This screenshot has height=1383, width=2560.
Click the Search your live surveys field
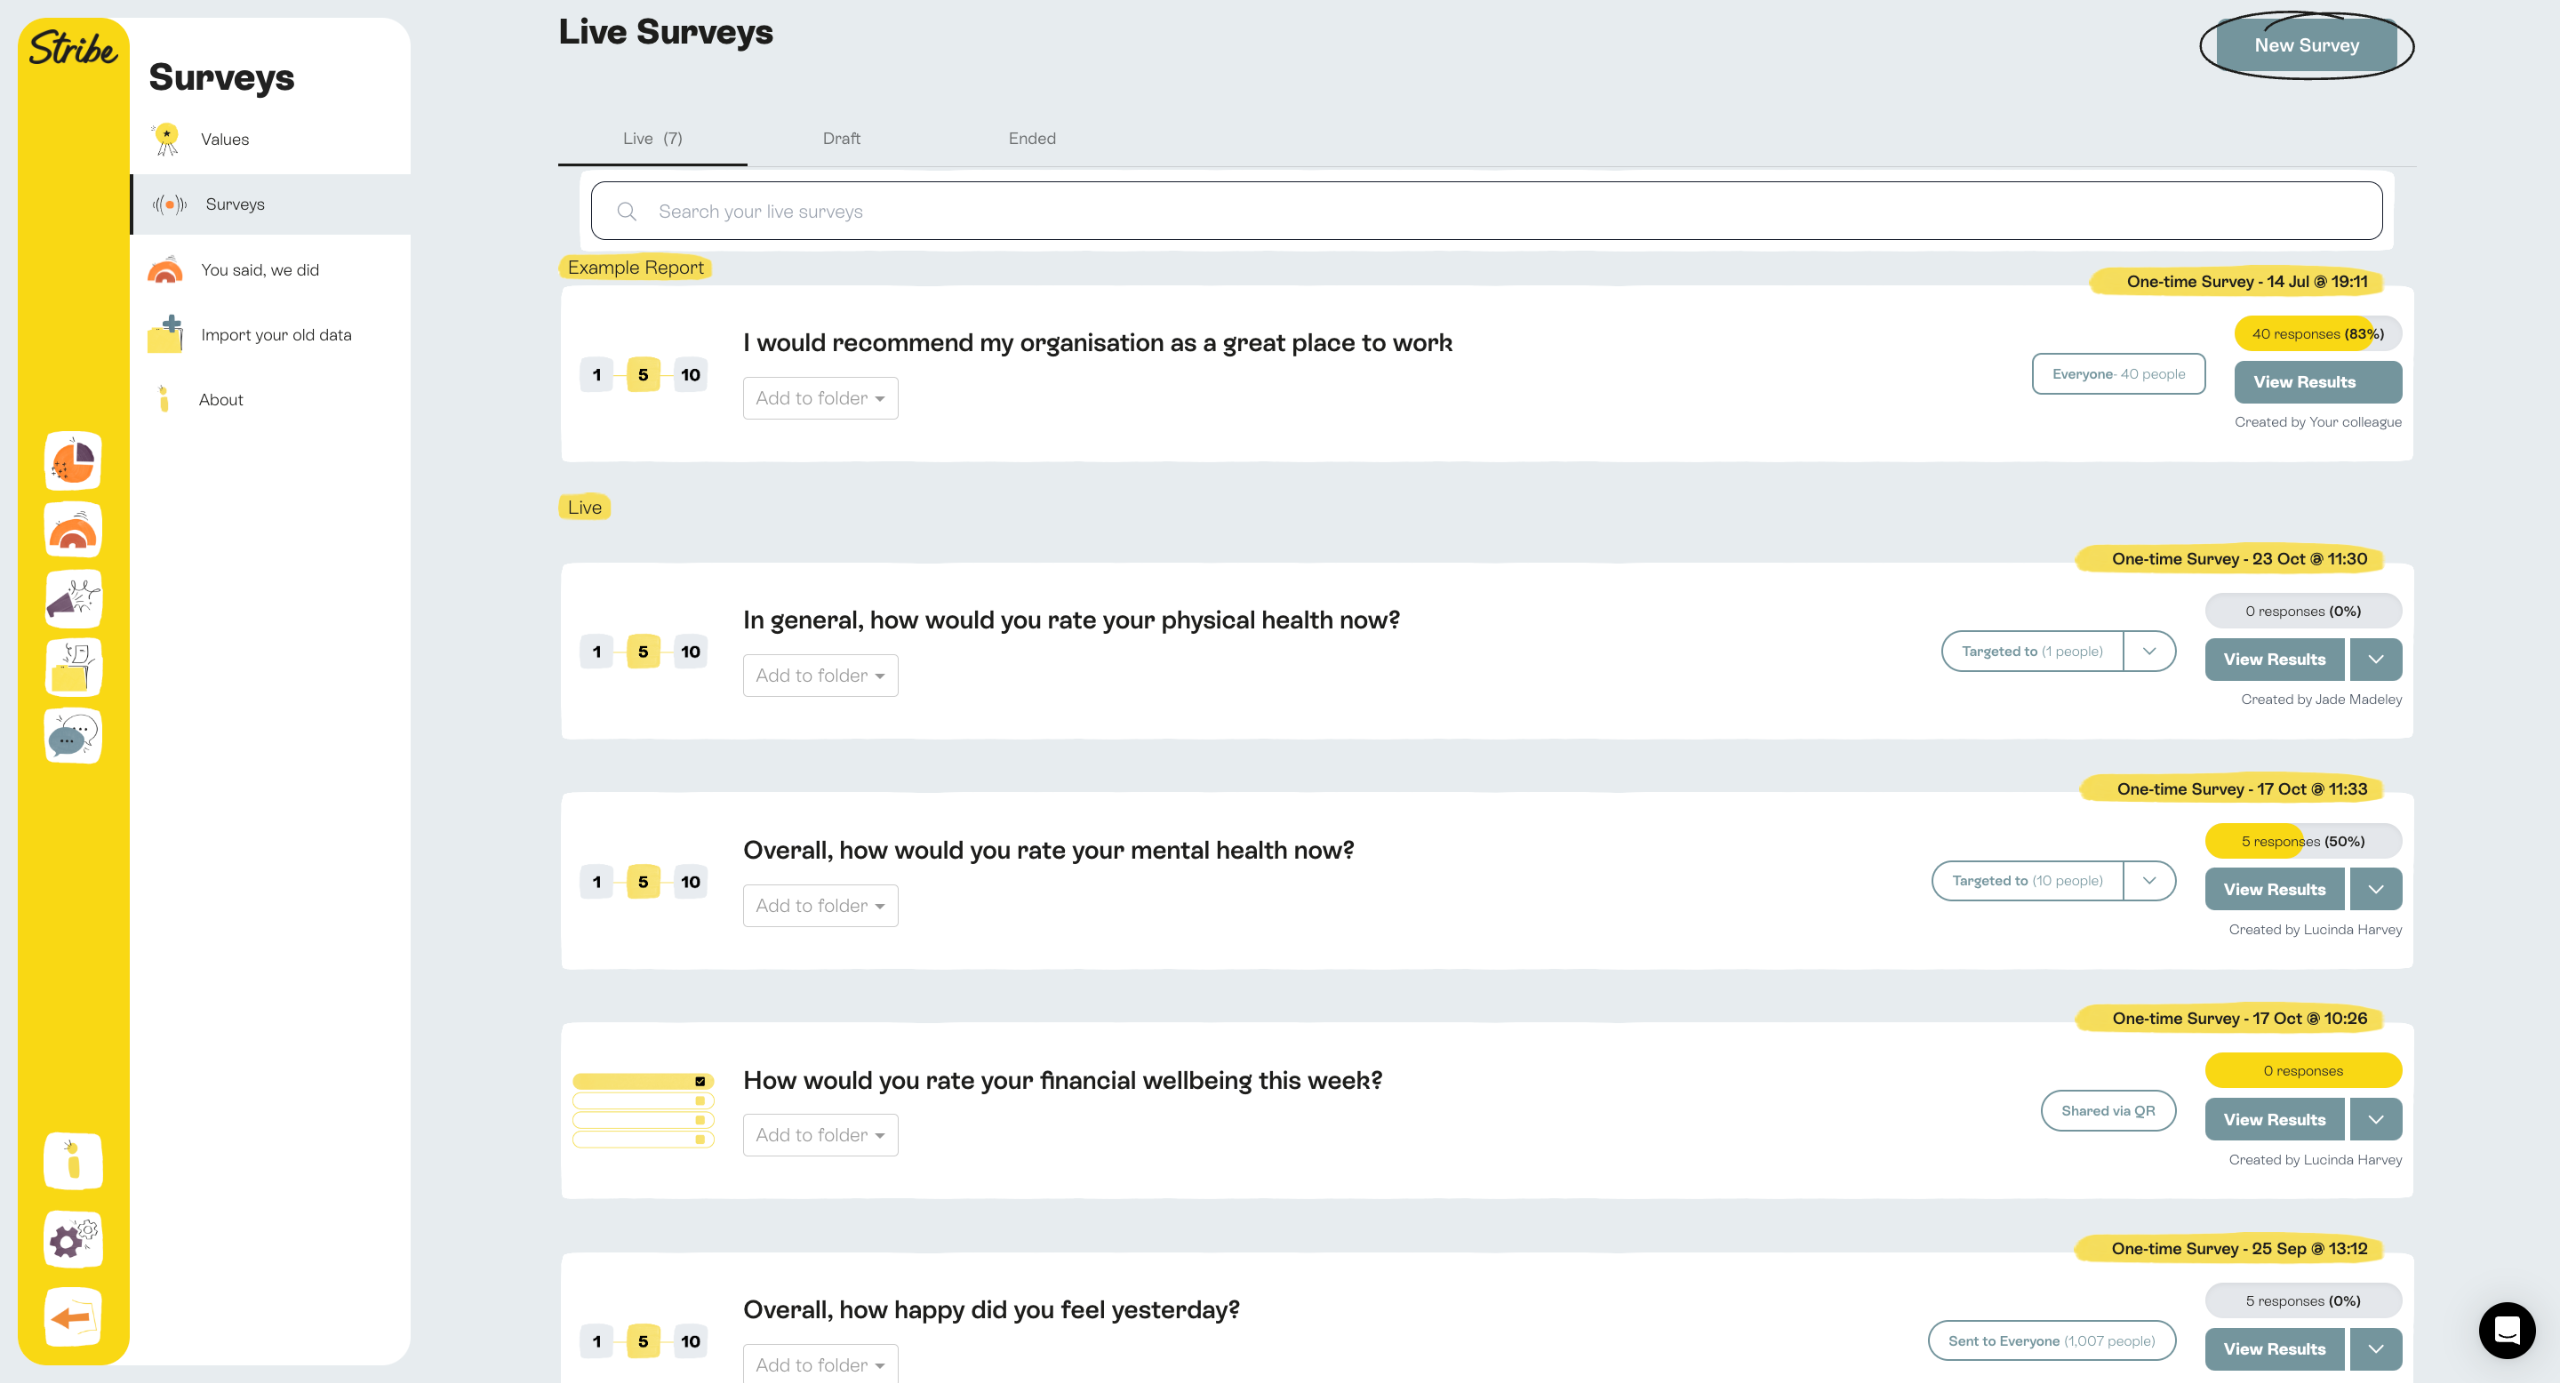point(1486,211)
